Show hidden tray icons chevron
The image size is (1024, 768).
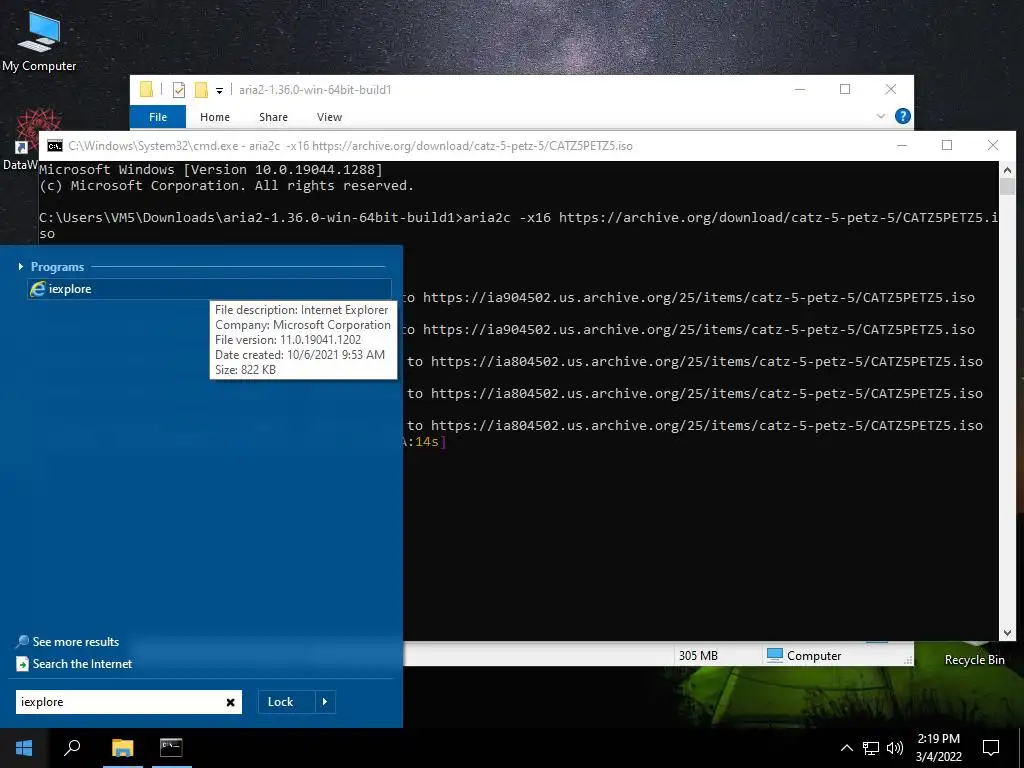[846, 748]
